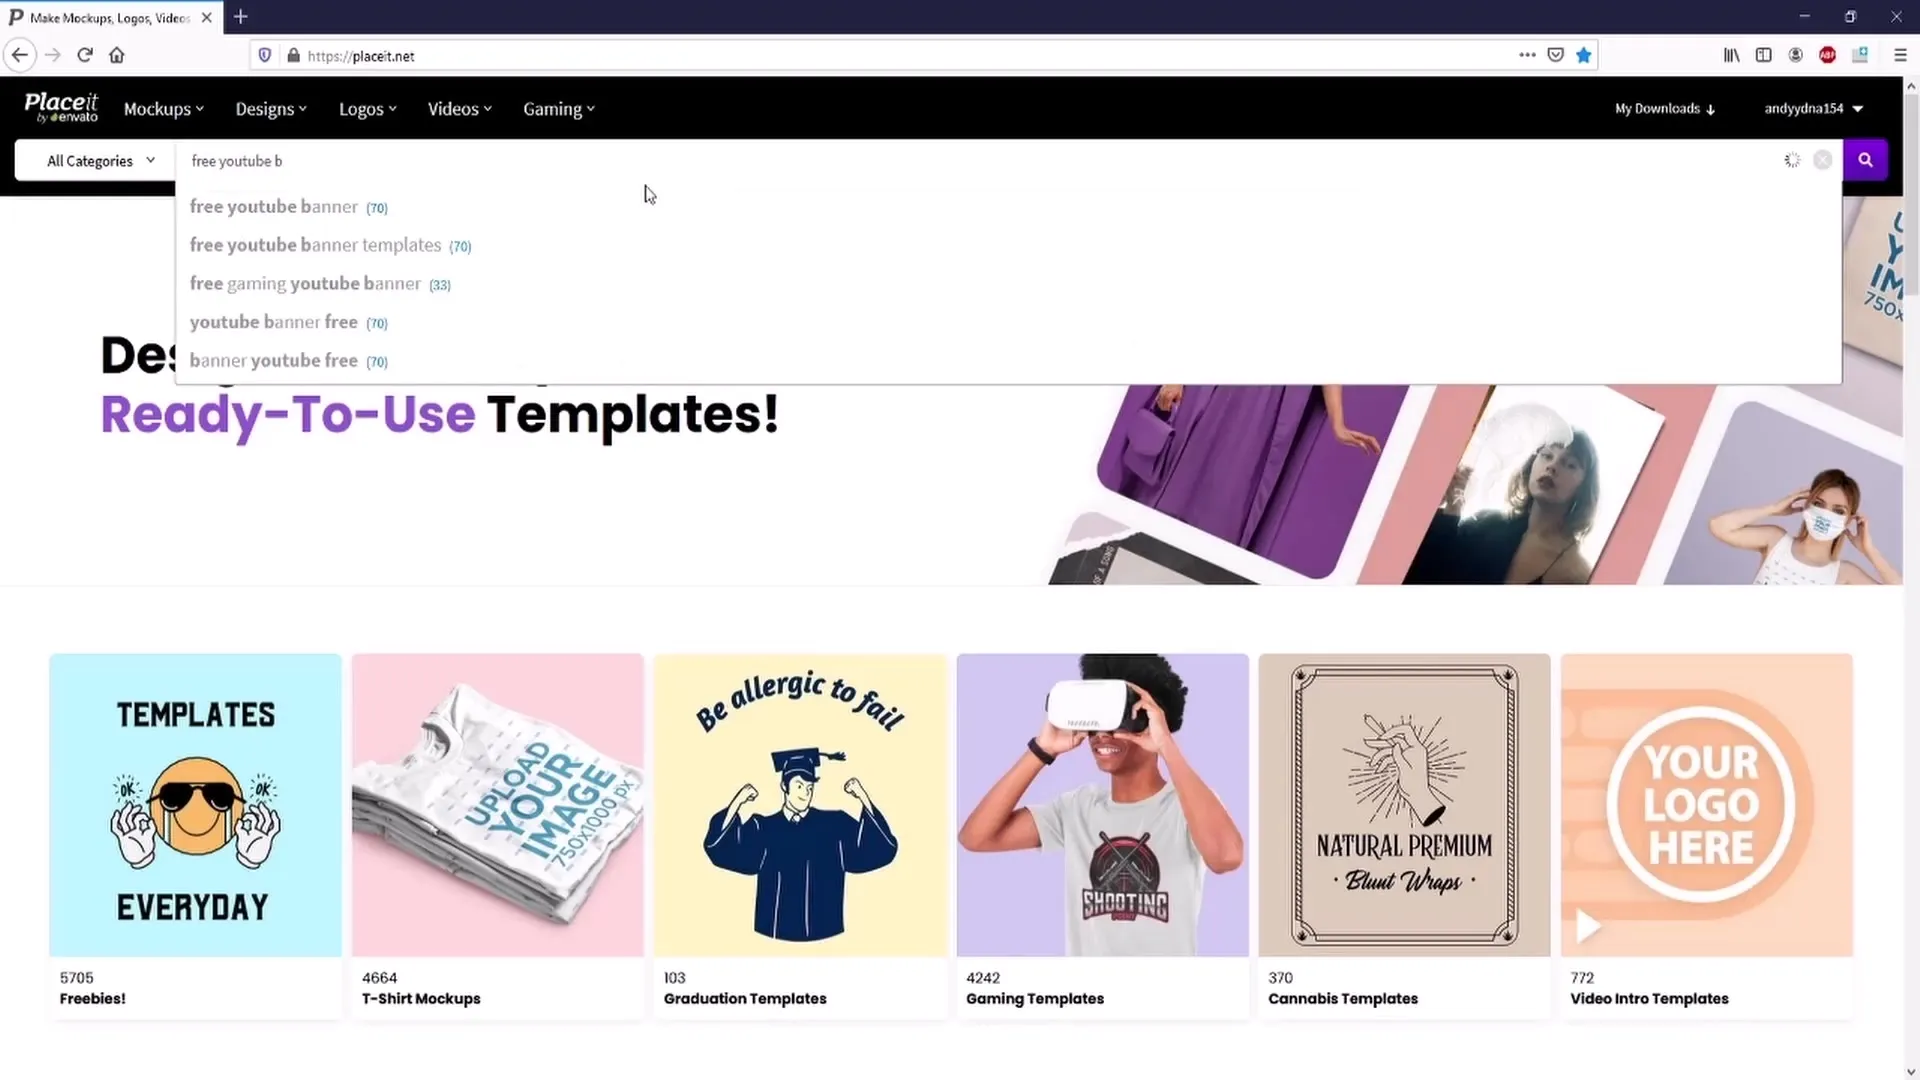Select free gaming youtube banner suggestion
Viewport: 1920px width, 1080px height.
319,282
